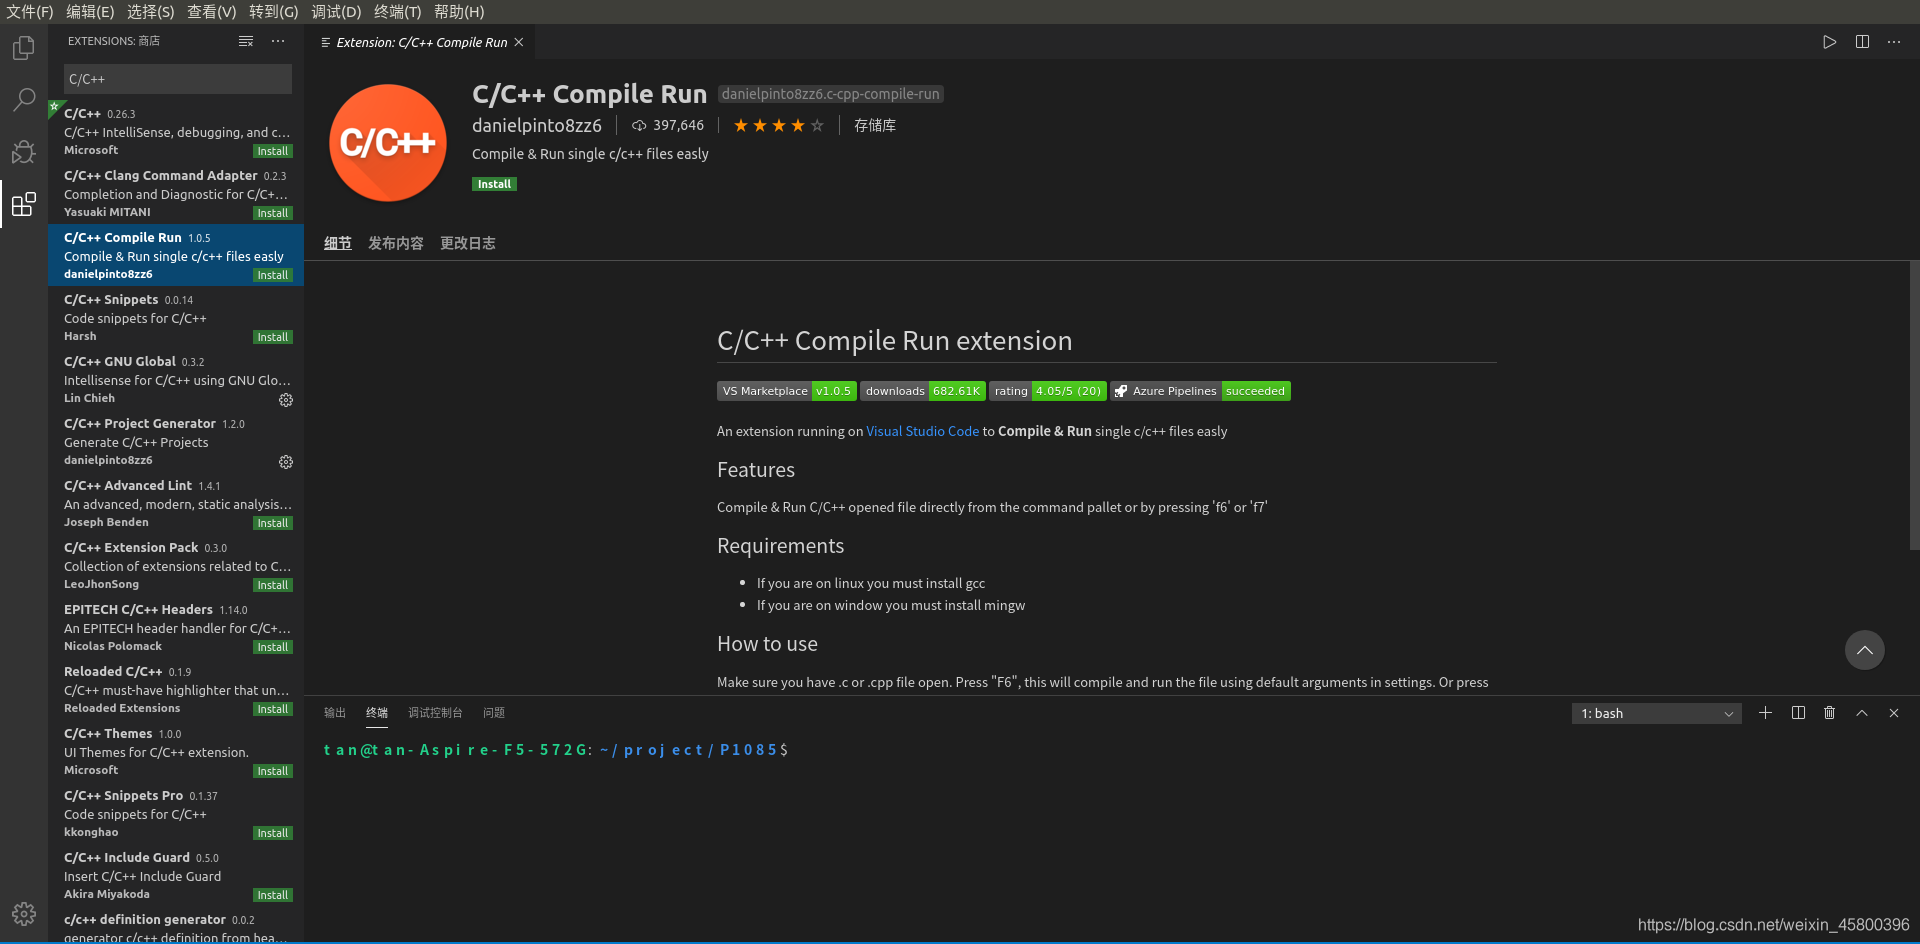The image size is (1920, 944).
Task: Click publisher name danielpinto8zz6 in header
Action: (x=537, y=125)
